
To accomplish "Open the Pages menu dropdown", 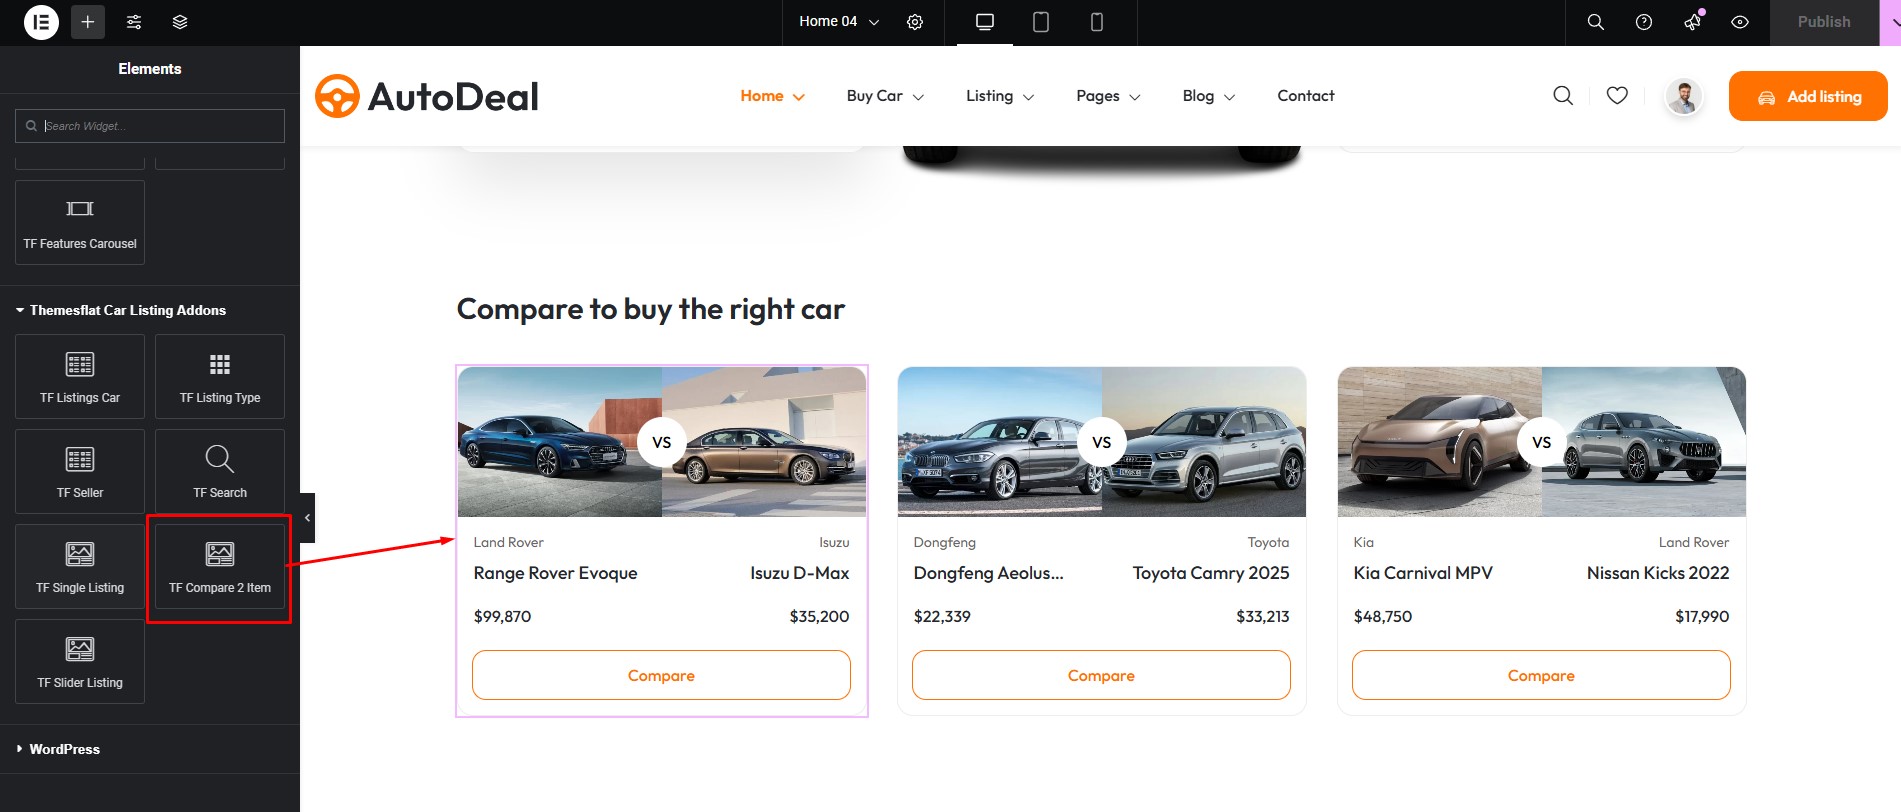I will pyautogui.click(x=1108, y=96).
